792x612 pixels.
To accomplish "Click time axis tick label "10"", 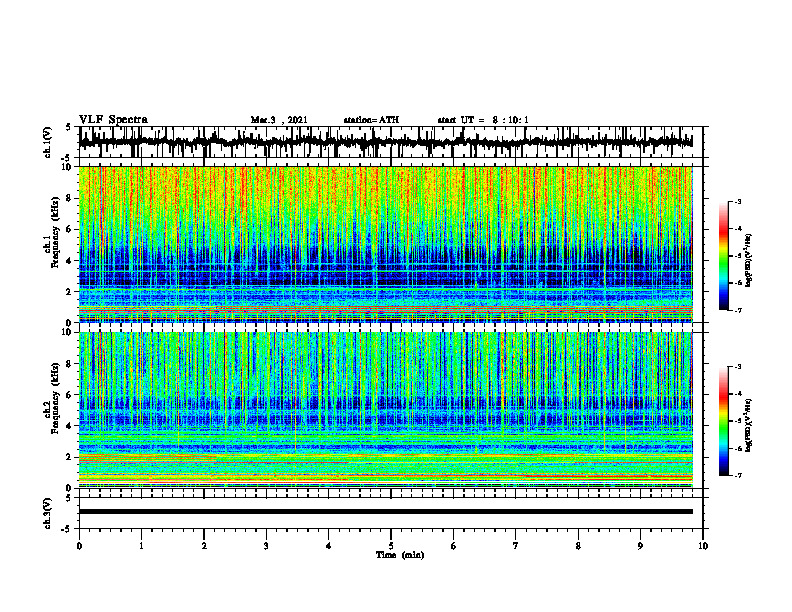I will 703,546.
